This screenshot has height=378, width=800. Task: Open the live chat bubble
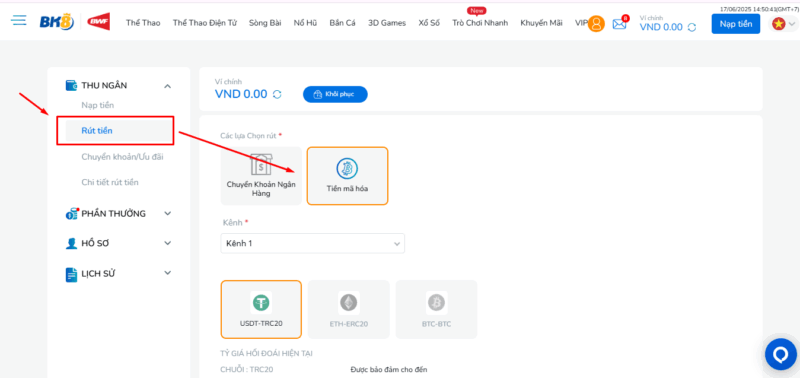point(781,354)
